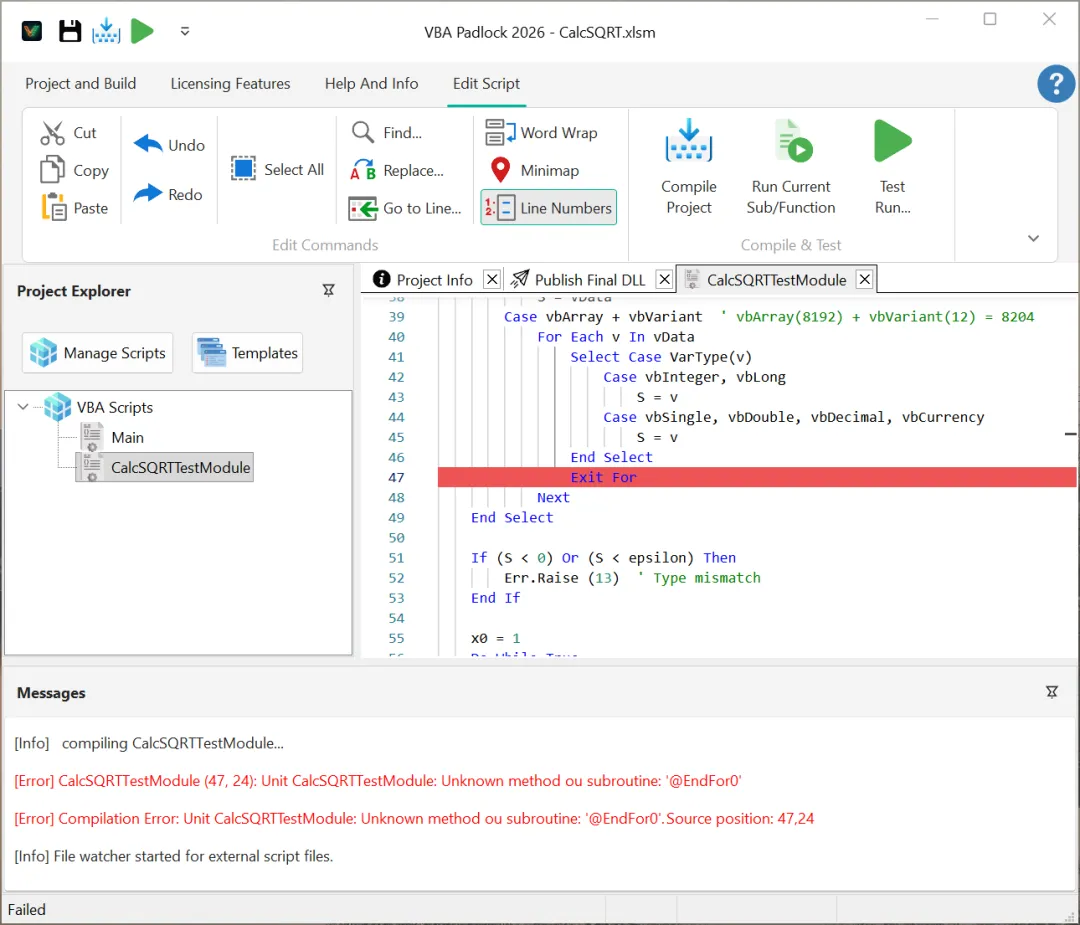Open the Help And Info ribbon tab
Viewport: 1080px width, 925px height.
click(x=371, y=84)
